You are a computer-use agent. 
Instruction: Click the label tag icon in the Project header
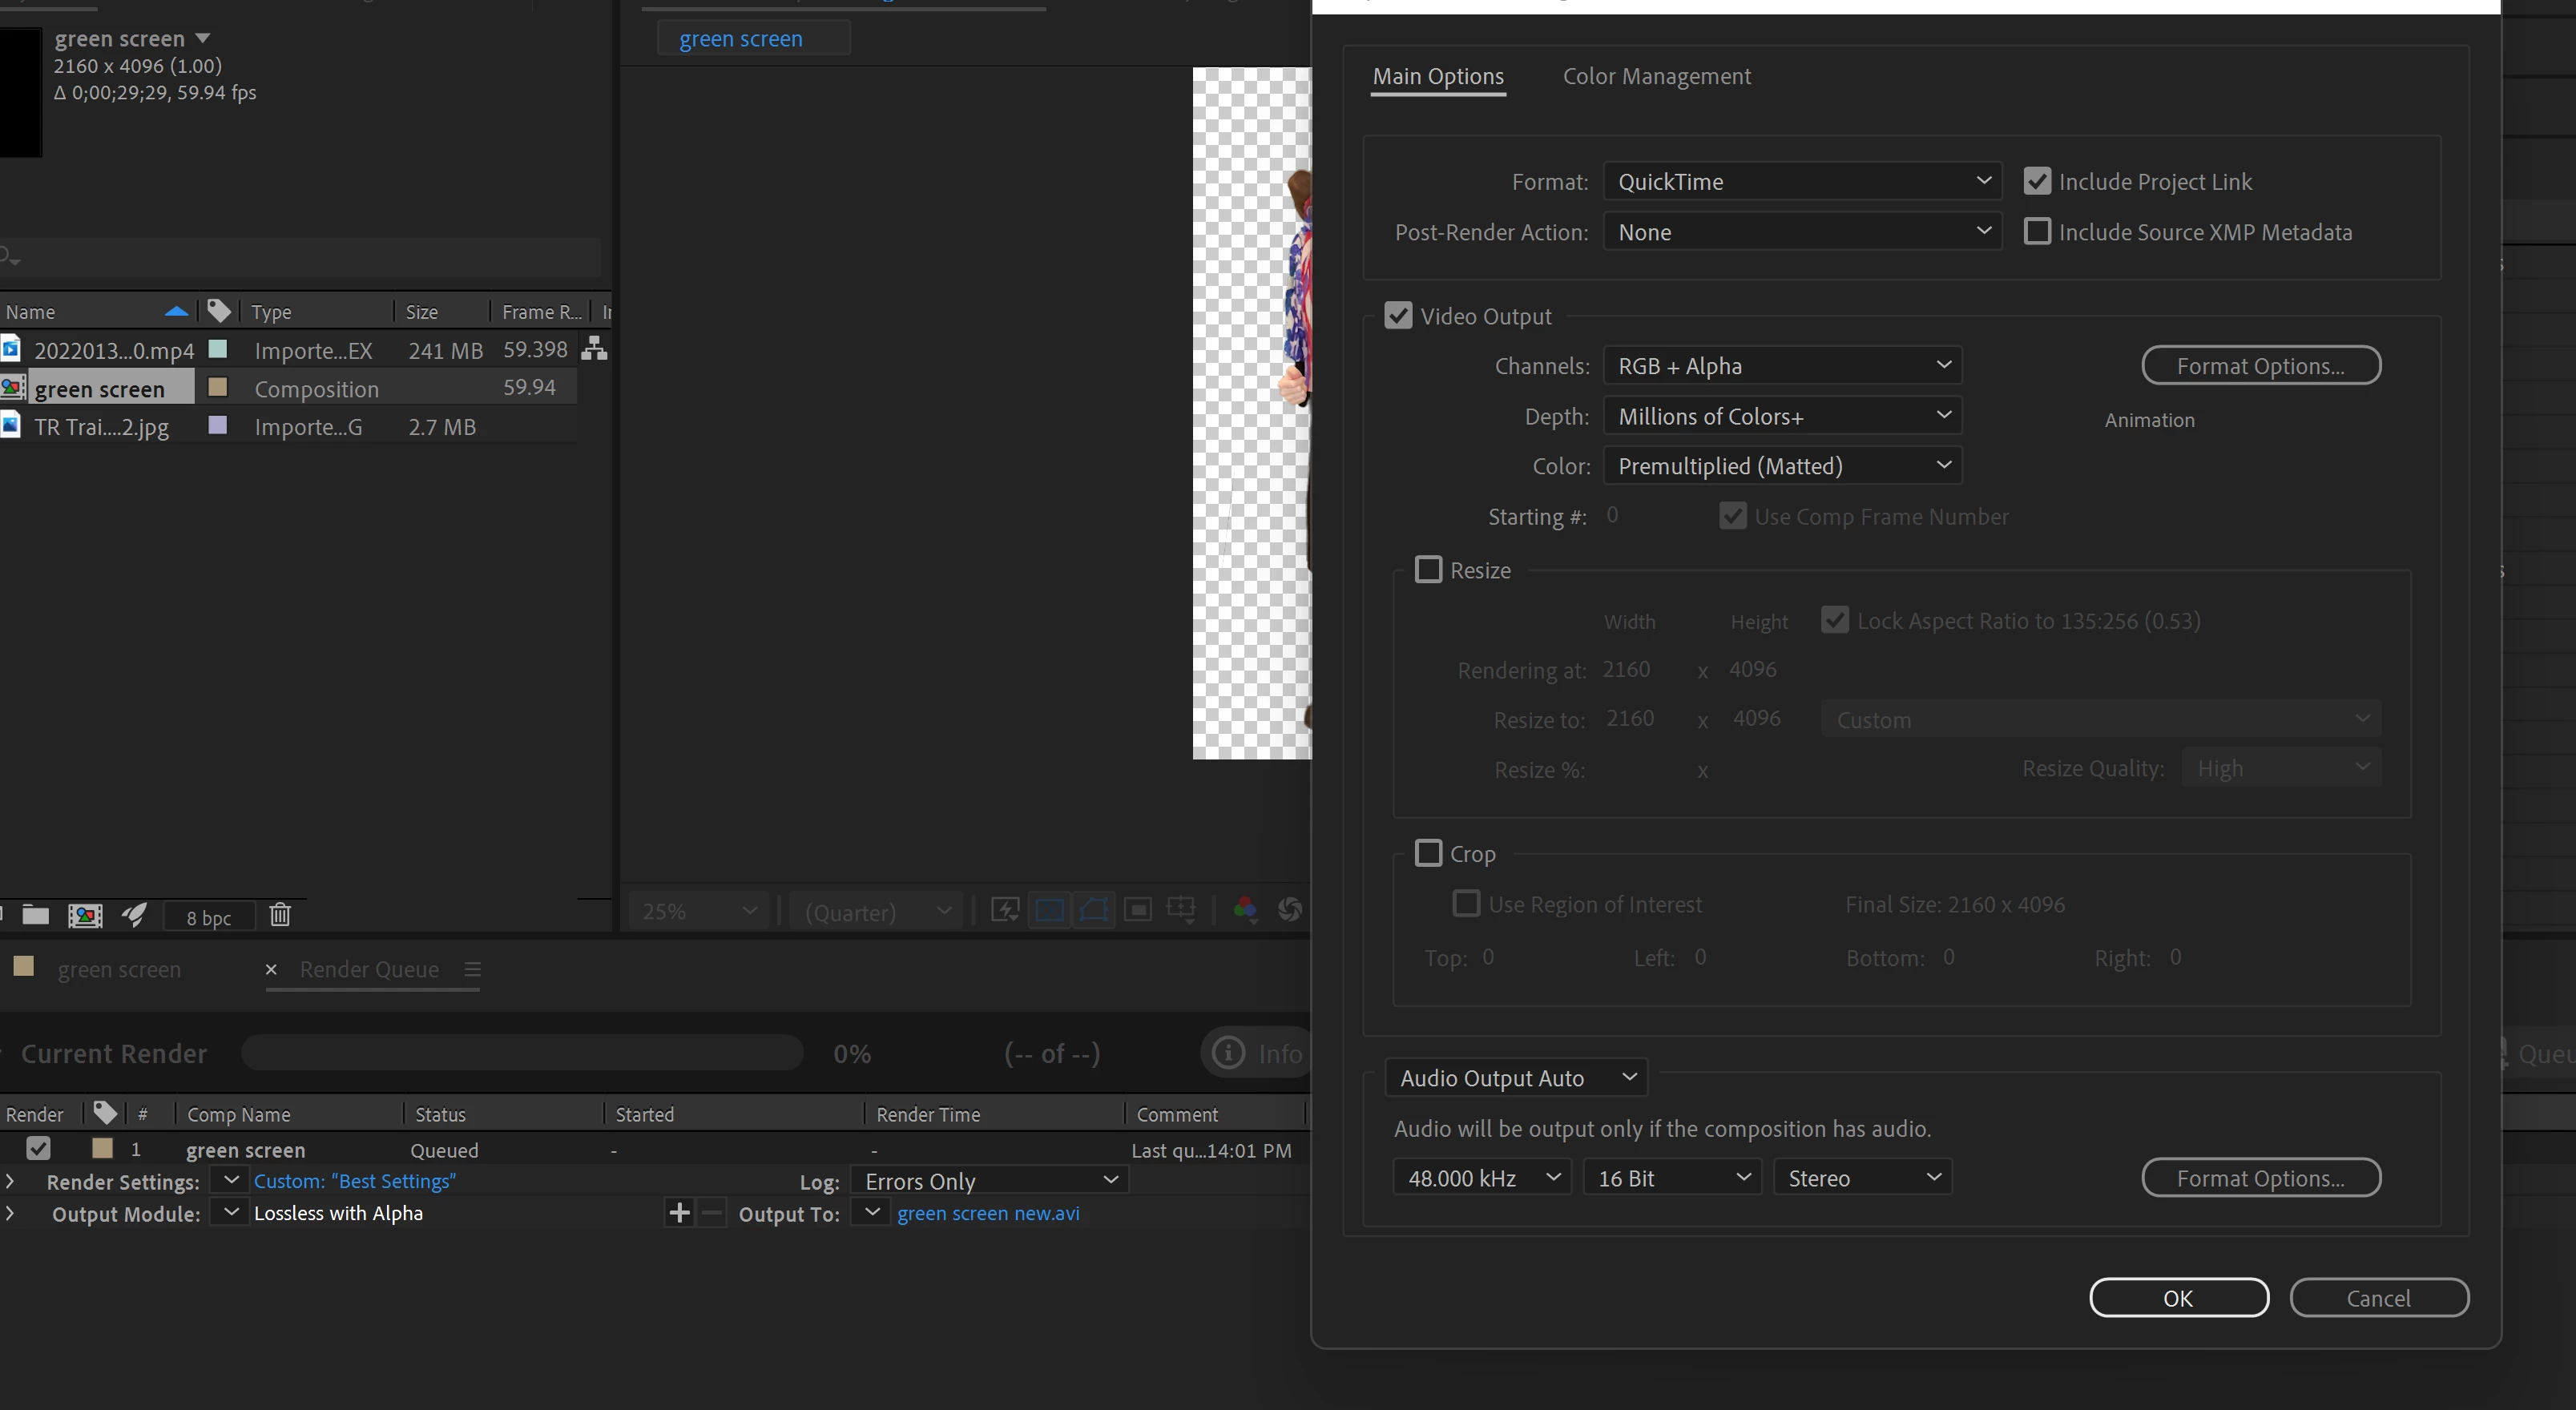(219, 311)
